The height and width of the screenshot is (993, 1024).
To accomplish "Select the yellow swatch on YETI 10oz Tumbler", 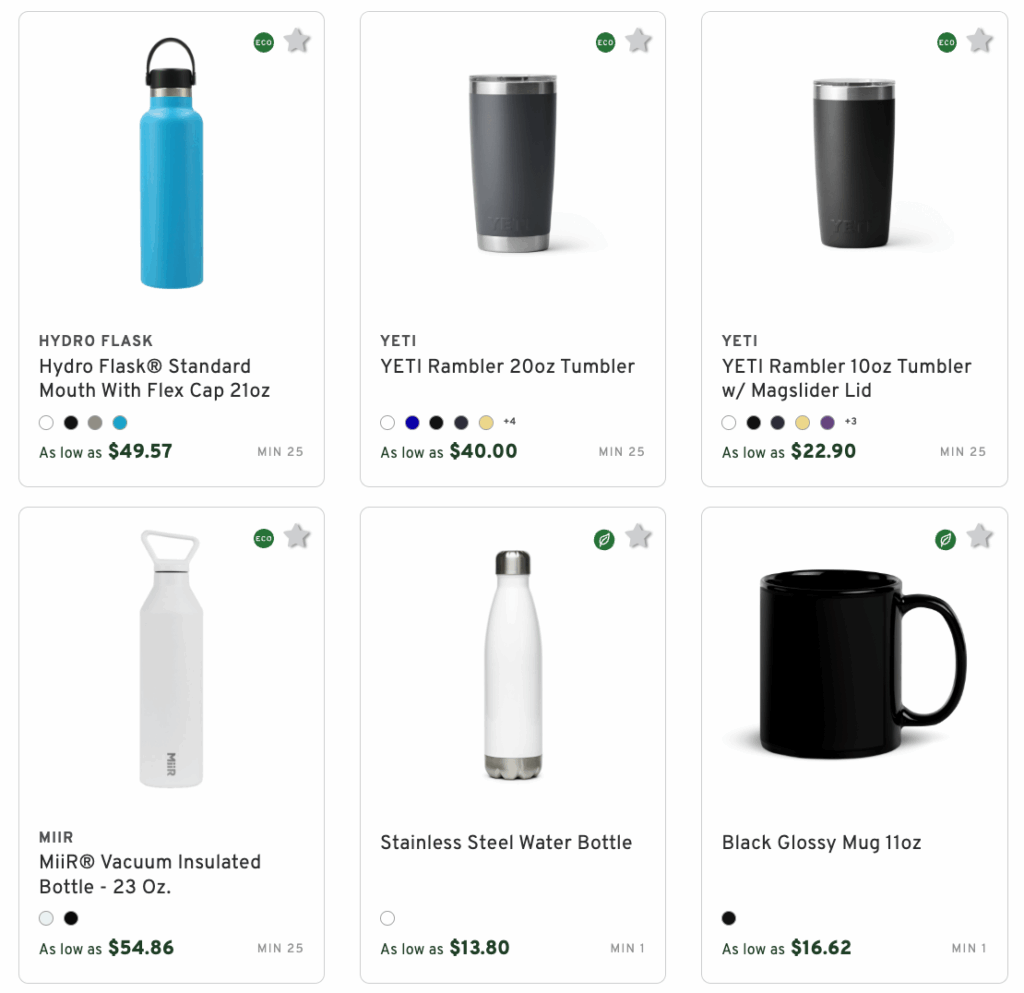I will pos(802,422).
